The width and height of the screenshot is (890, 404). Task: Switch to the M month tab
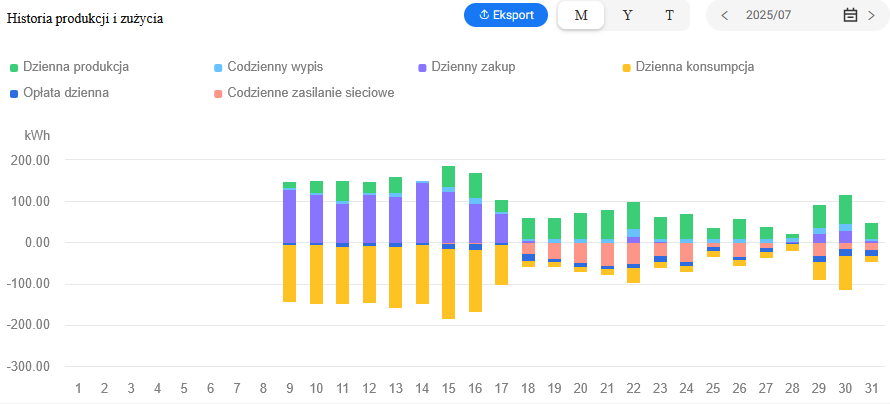[581, 16]
